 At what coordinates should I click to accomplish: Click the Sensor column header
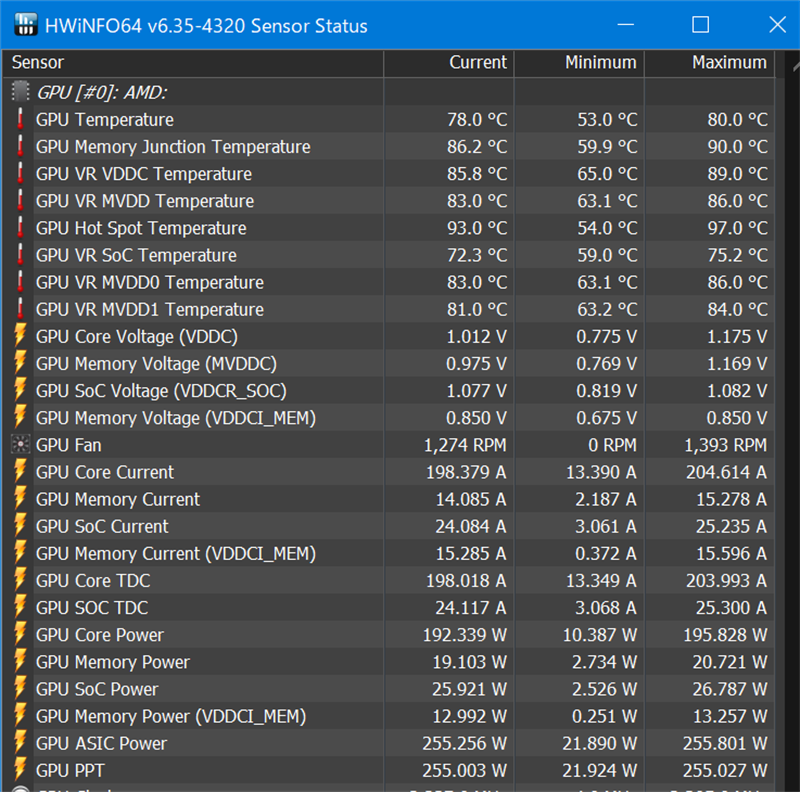pos(193,63)
